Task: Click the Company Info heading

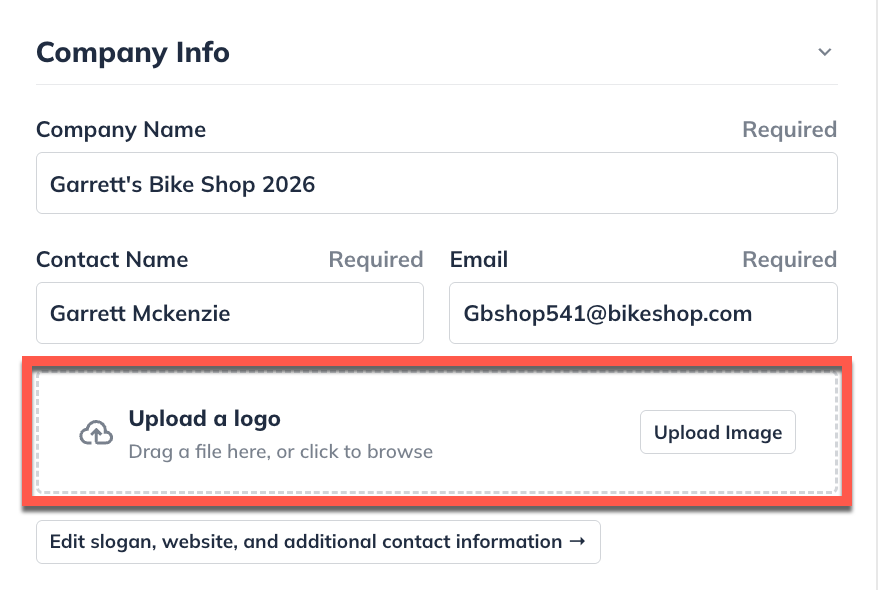Action: (x=133, y=52)
